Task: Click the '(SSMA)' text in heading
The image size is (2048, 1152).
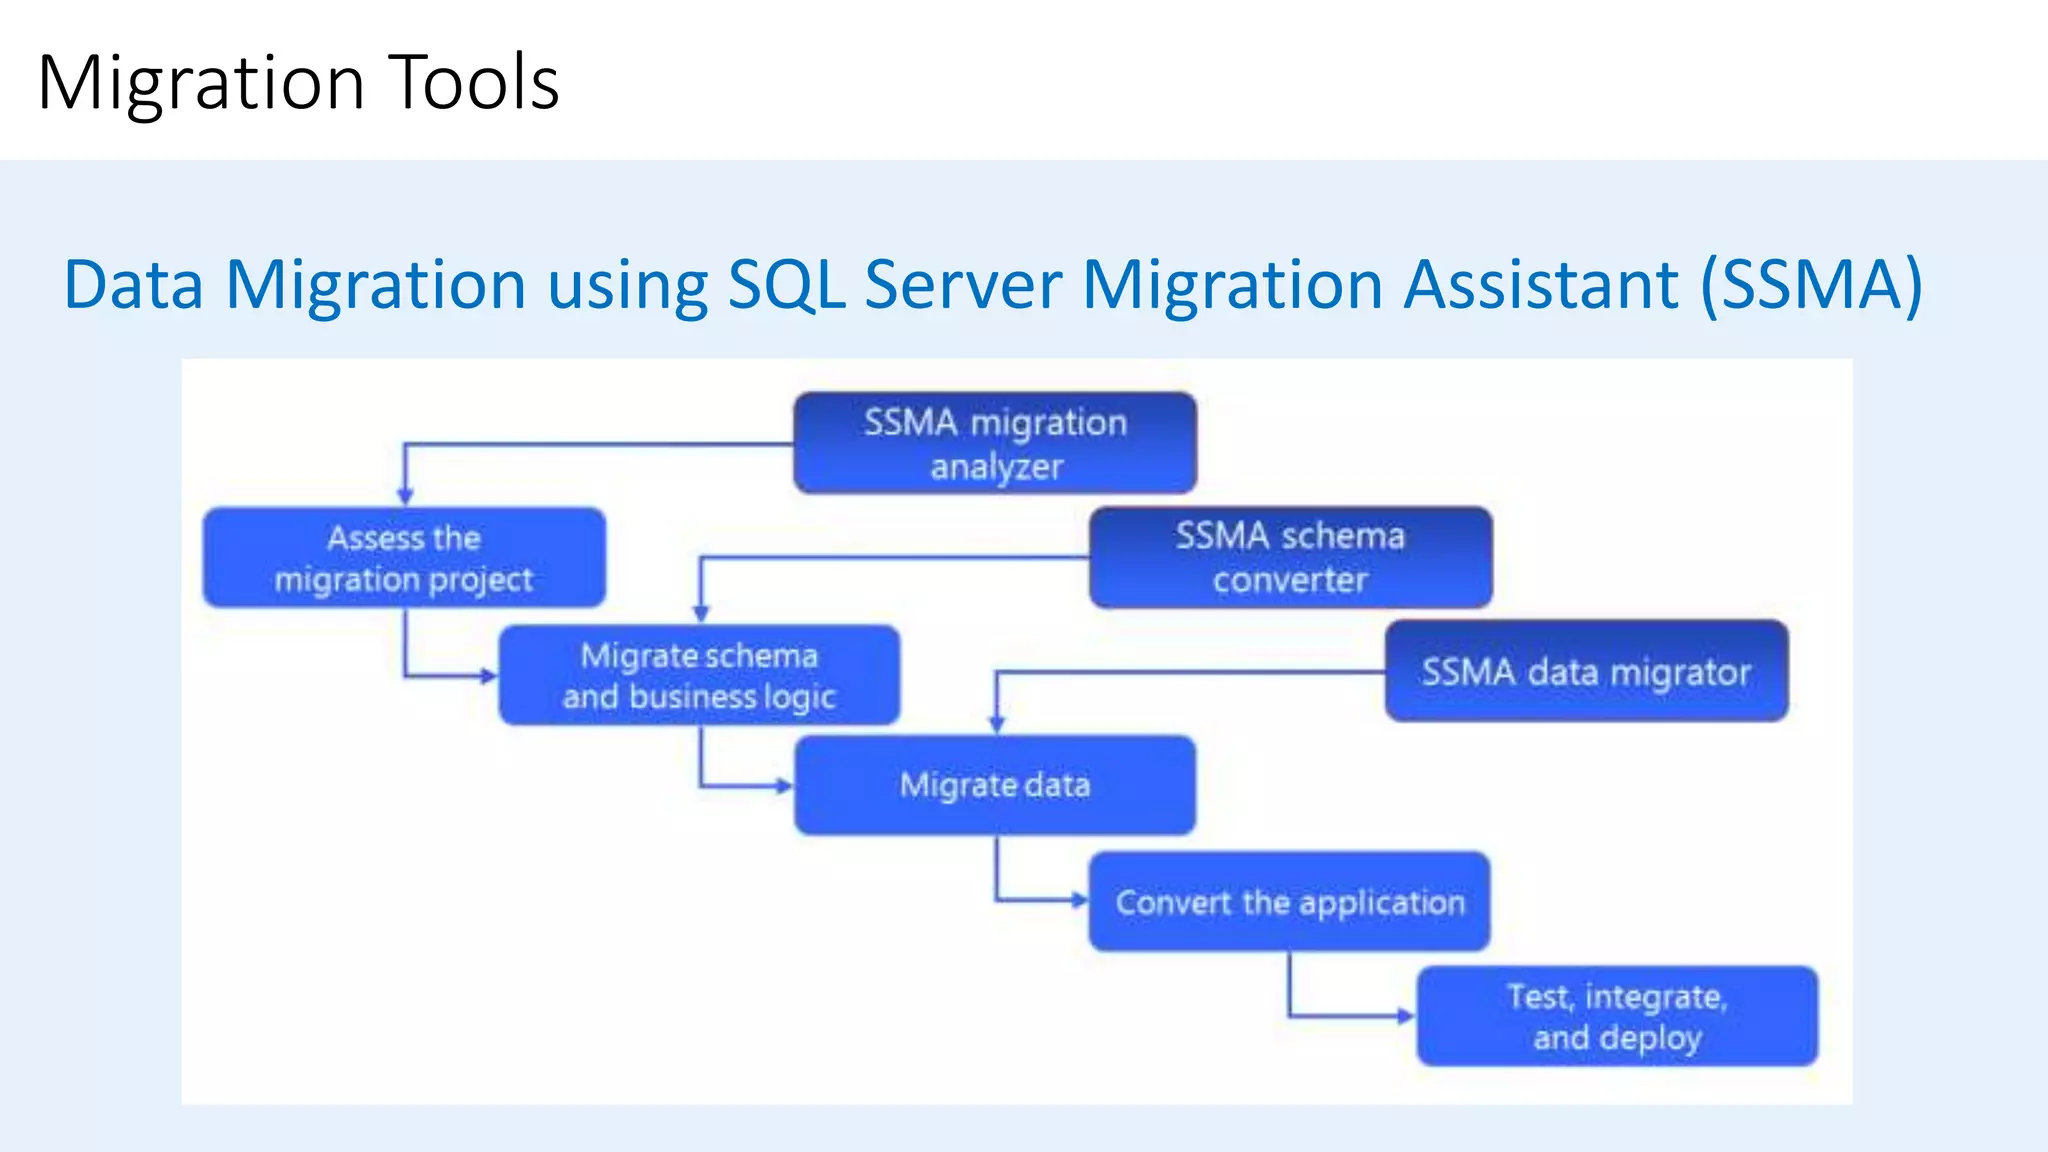Action: click(1811, 285)
